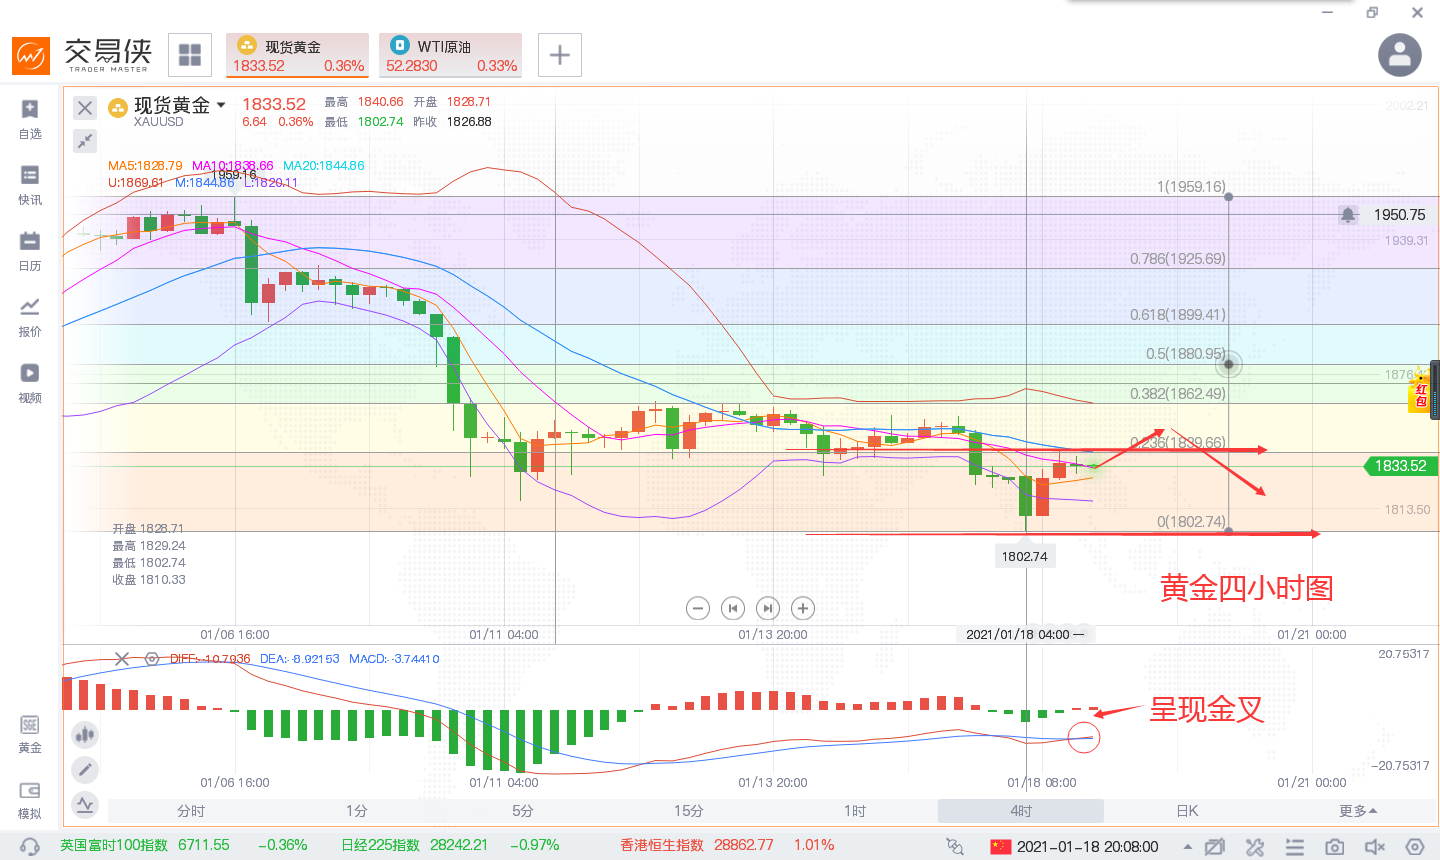Switch to 1时 timeframe tab
This screenshot has height=860, width=1440.
coord(855,811)
